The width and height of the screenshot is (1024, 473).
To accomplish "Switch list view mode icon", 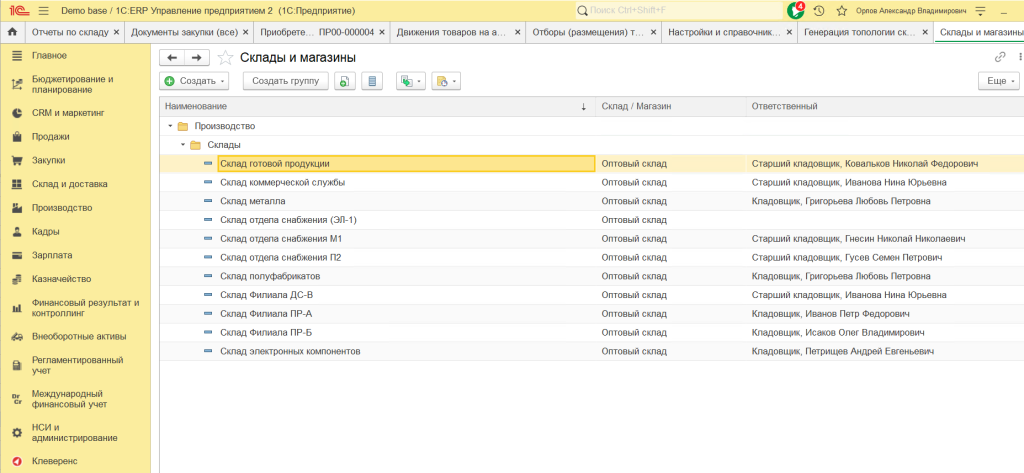I will click(372, 81).
